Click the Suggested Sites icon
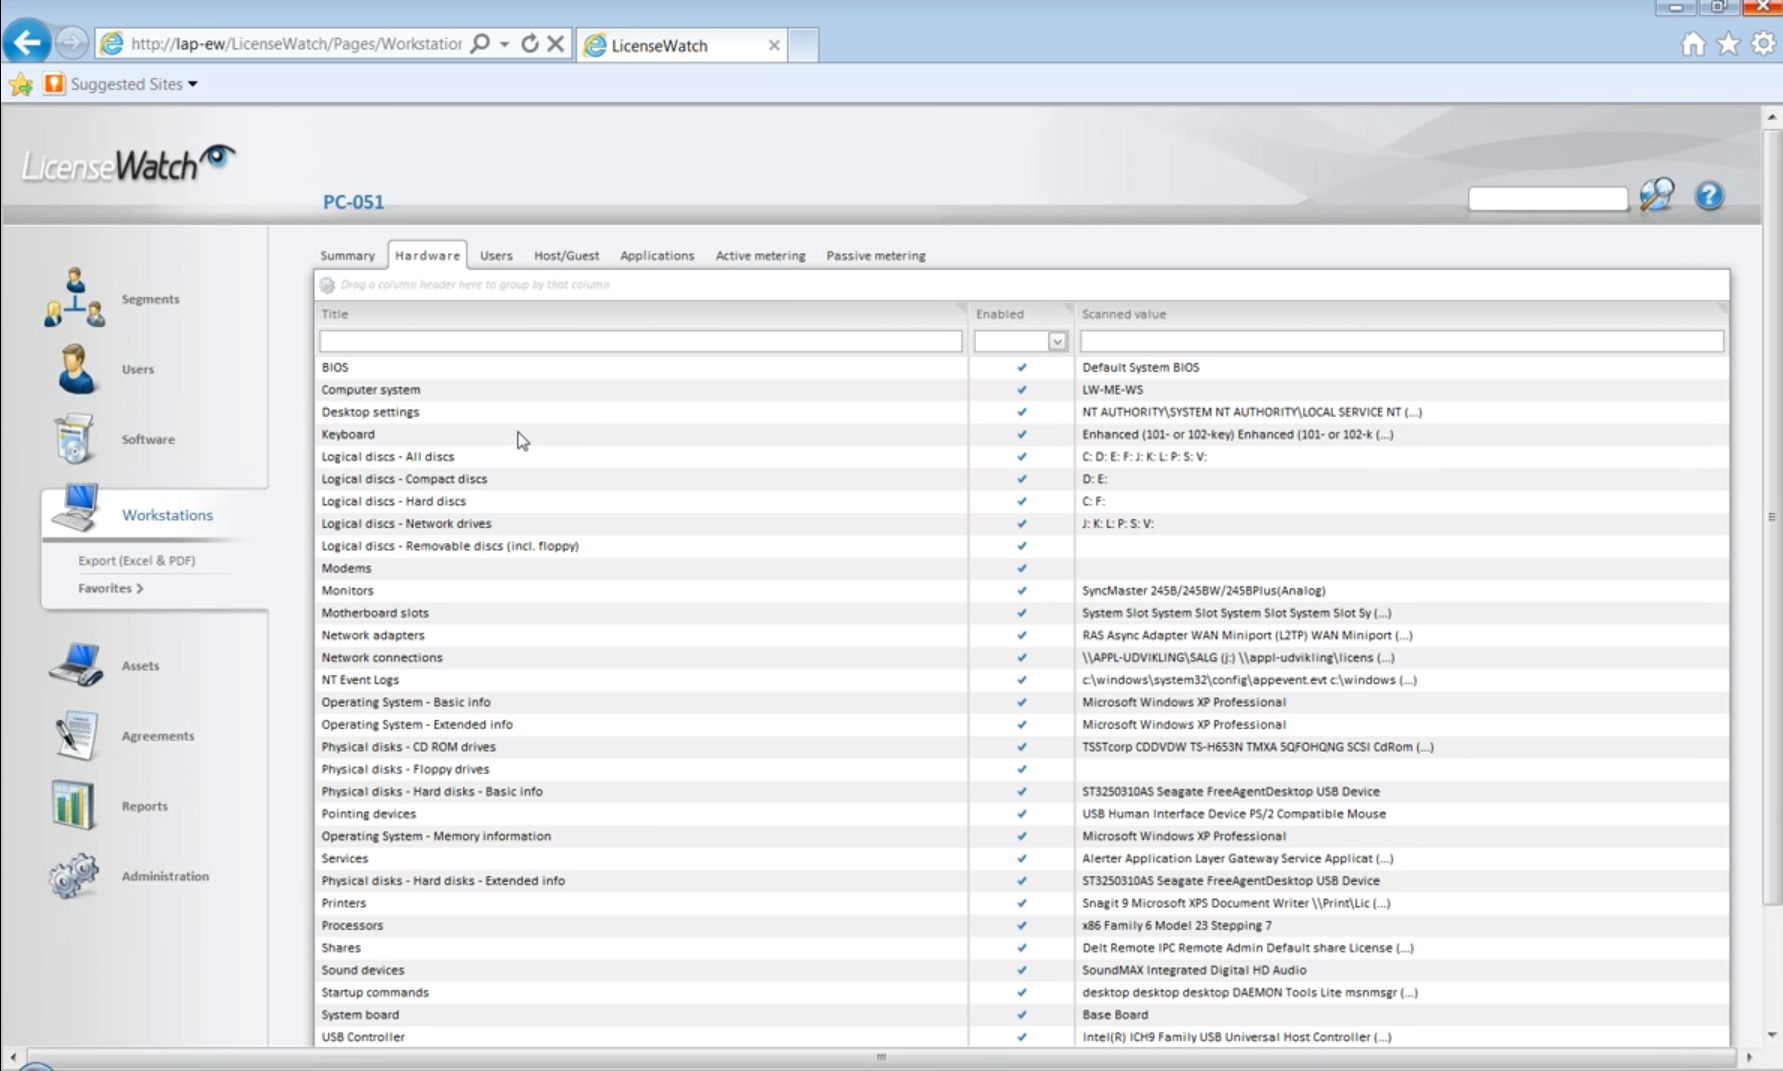This screenshot has height=1071, width=1783. point(54,84)
